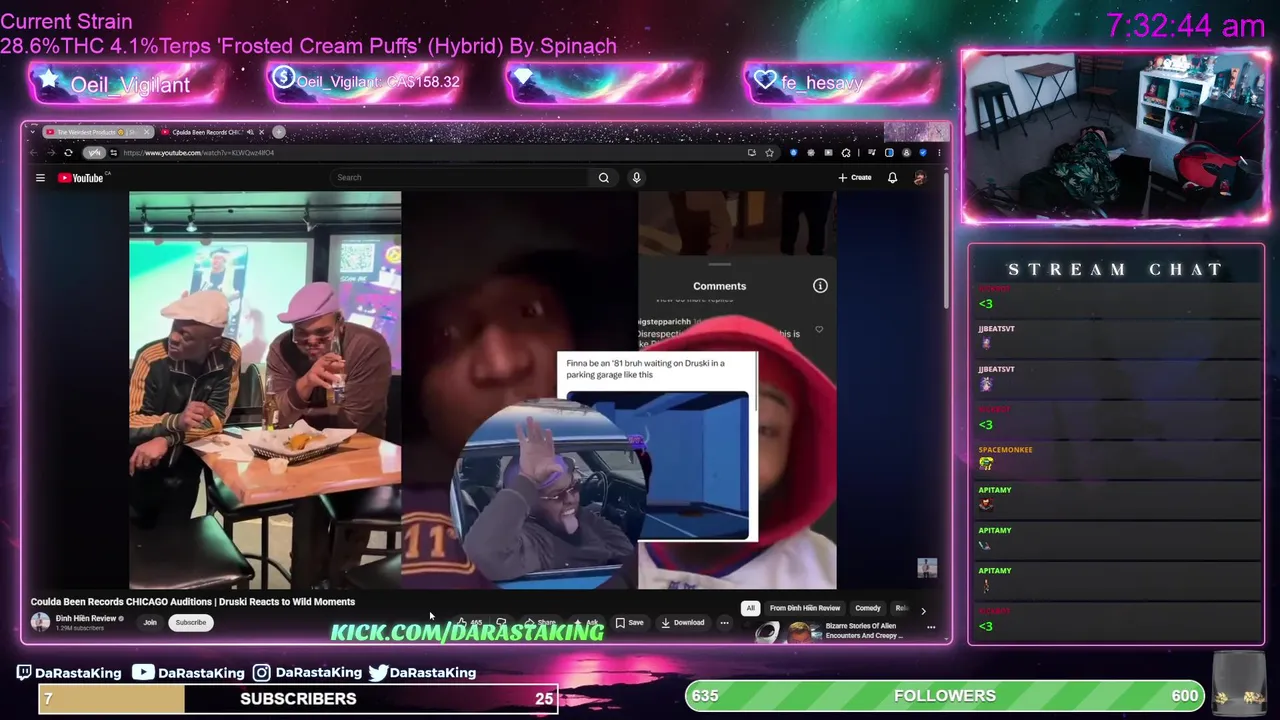Open more actions ellipsis under video

pyautogui.click(x=724, y=622)
